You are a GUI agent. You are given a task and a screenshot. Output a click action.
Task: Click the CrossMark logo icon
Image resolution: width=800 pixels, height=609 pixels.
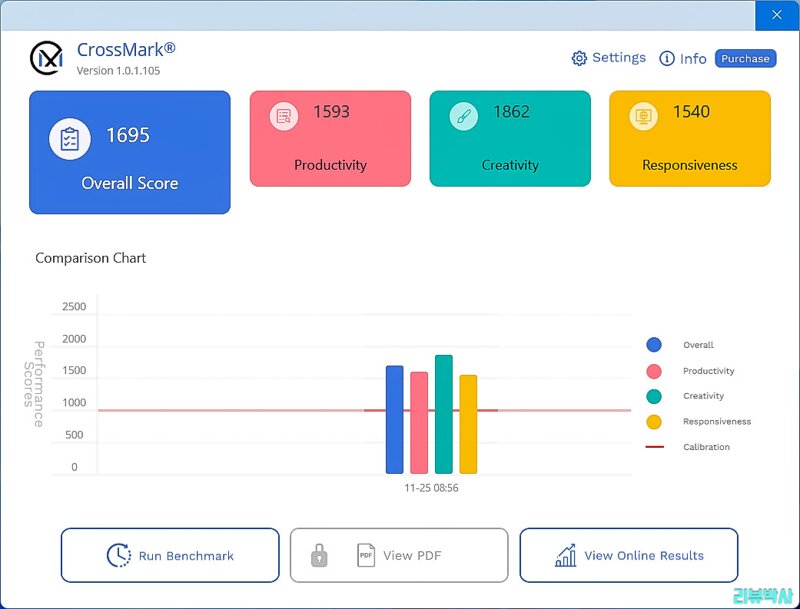click(x=46, y=58)
